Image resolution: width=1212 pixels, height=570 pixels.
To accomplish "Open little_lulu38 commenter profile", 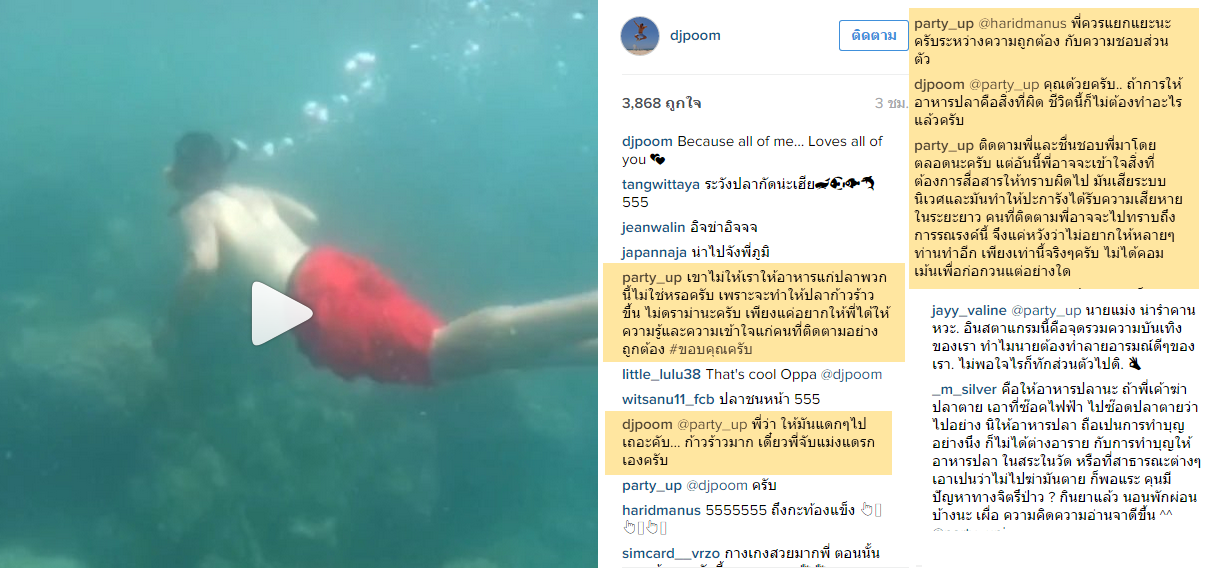I will (662, 375).
